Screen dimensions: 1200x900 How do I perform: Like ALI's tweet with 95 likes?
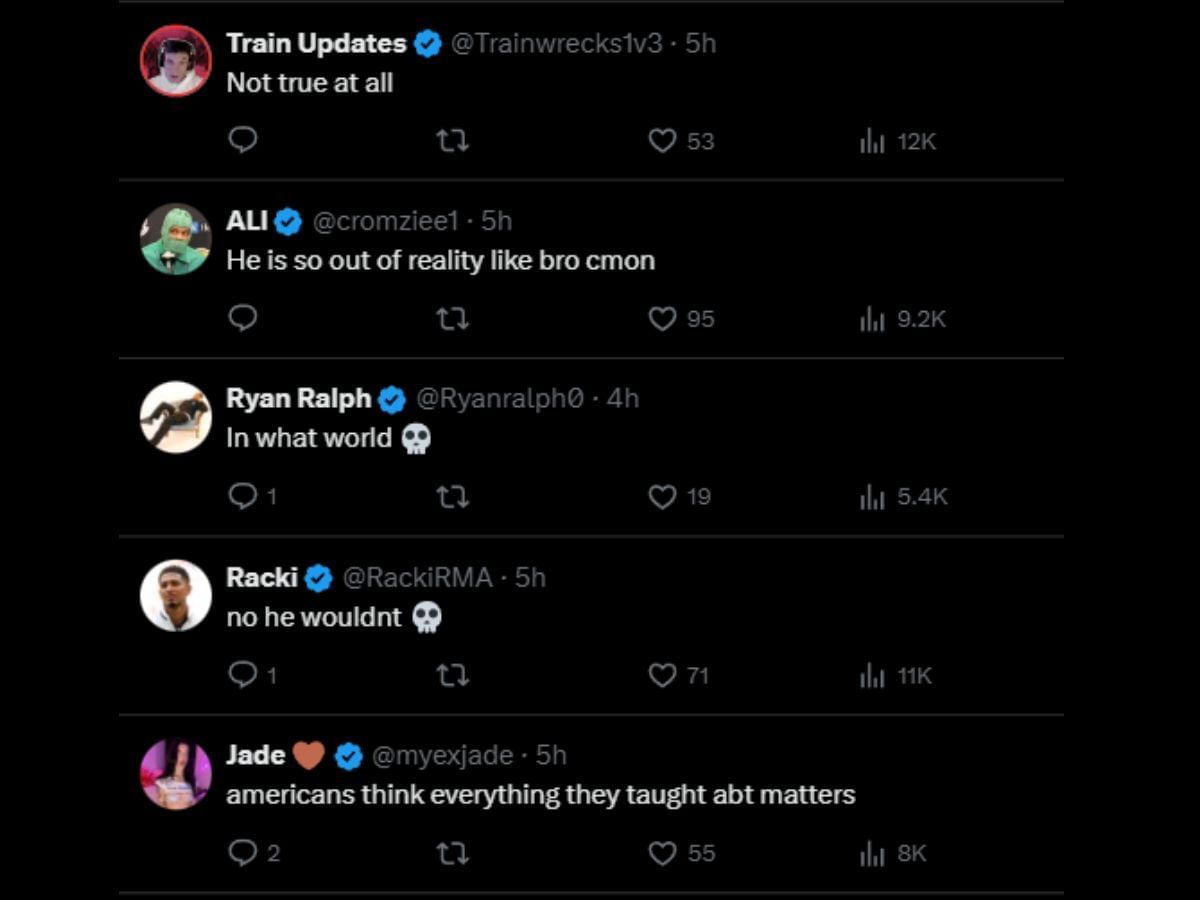point(662,319)
